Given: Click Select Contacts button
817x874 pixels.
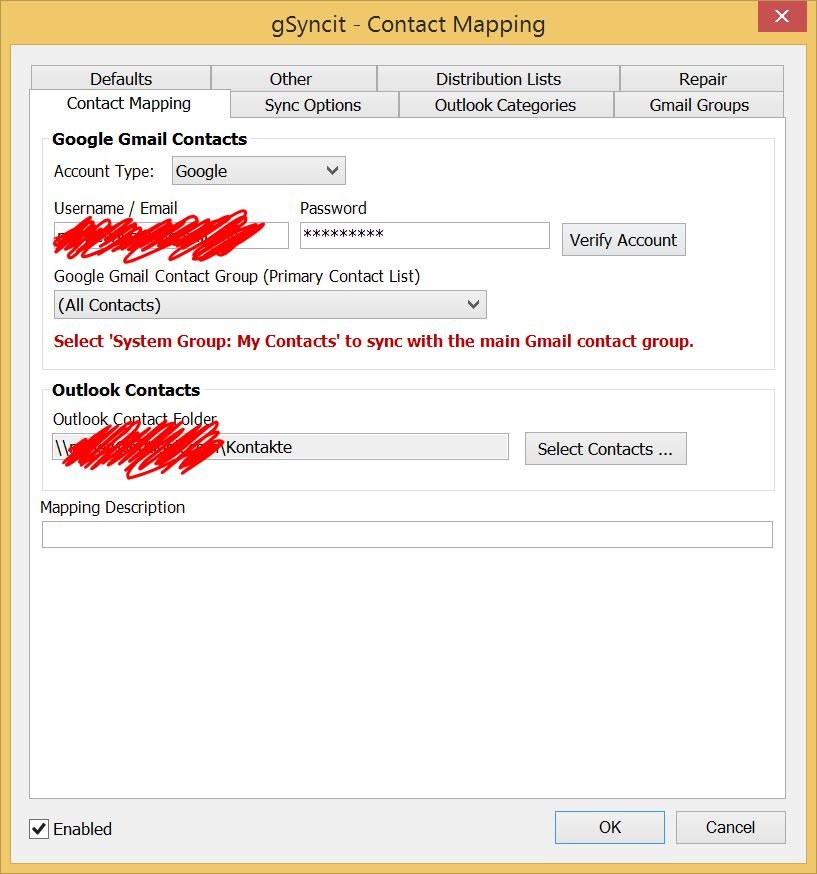Looking at the screenshot, I should [606, 449].
